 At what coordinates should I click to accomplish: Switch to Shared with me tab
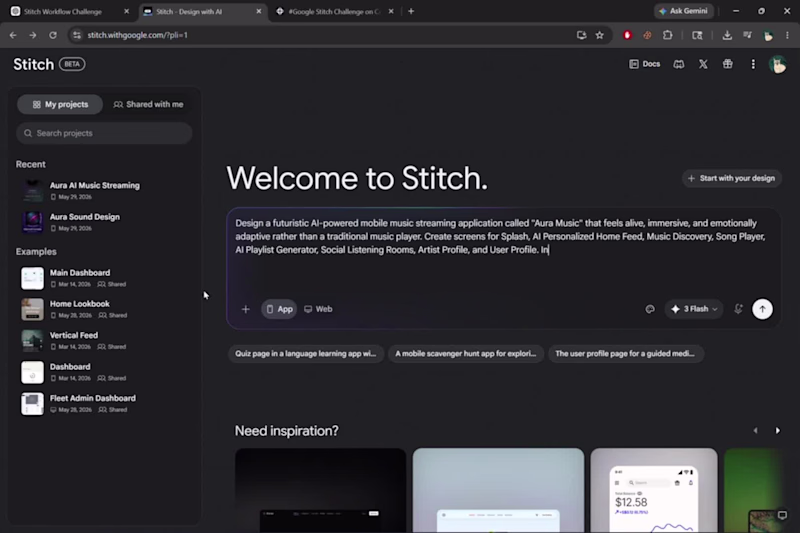click(x=148, y=105)
